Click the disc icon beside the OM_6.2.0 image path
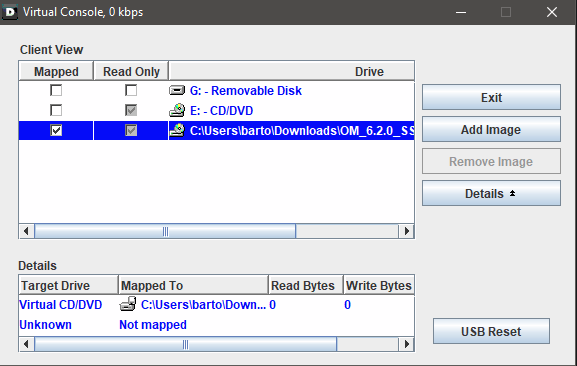 [177, 130]
